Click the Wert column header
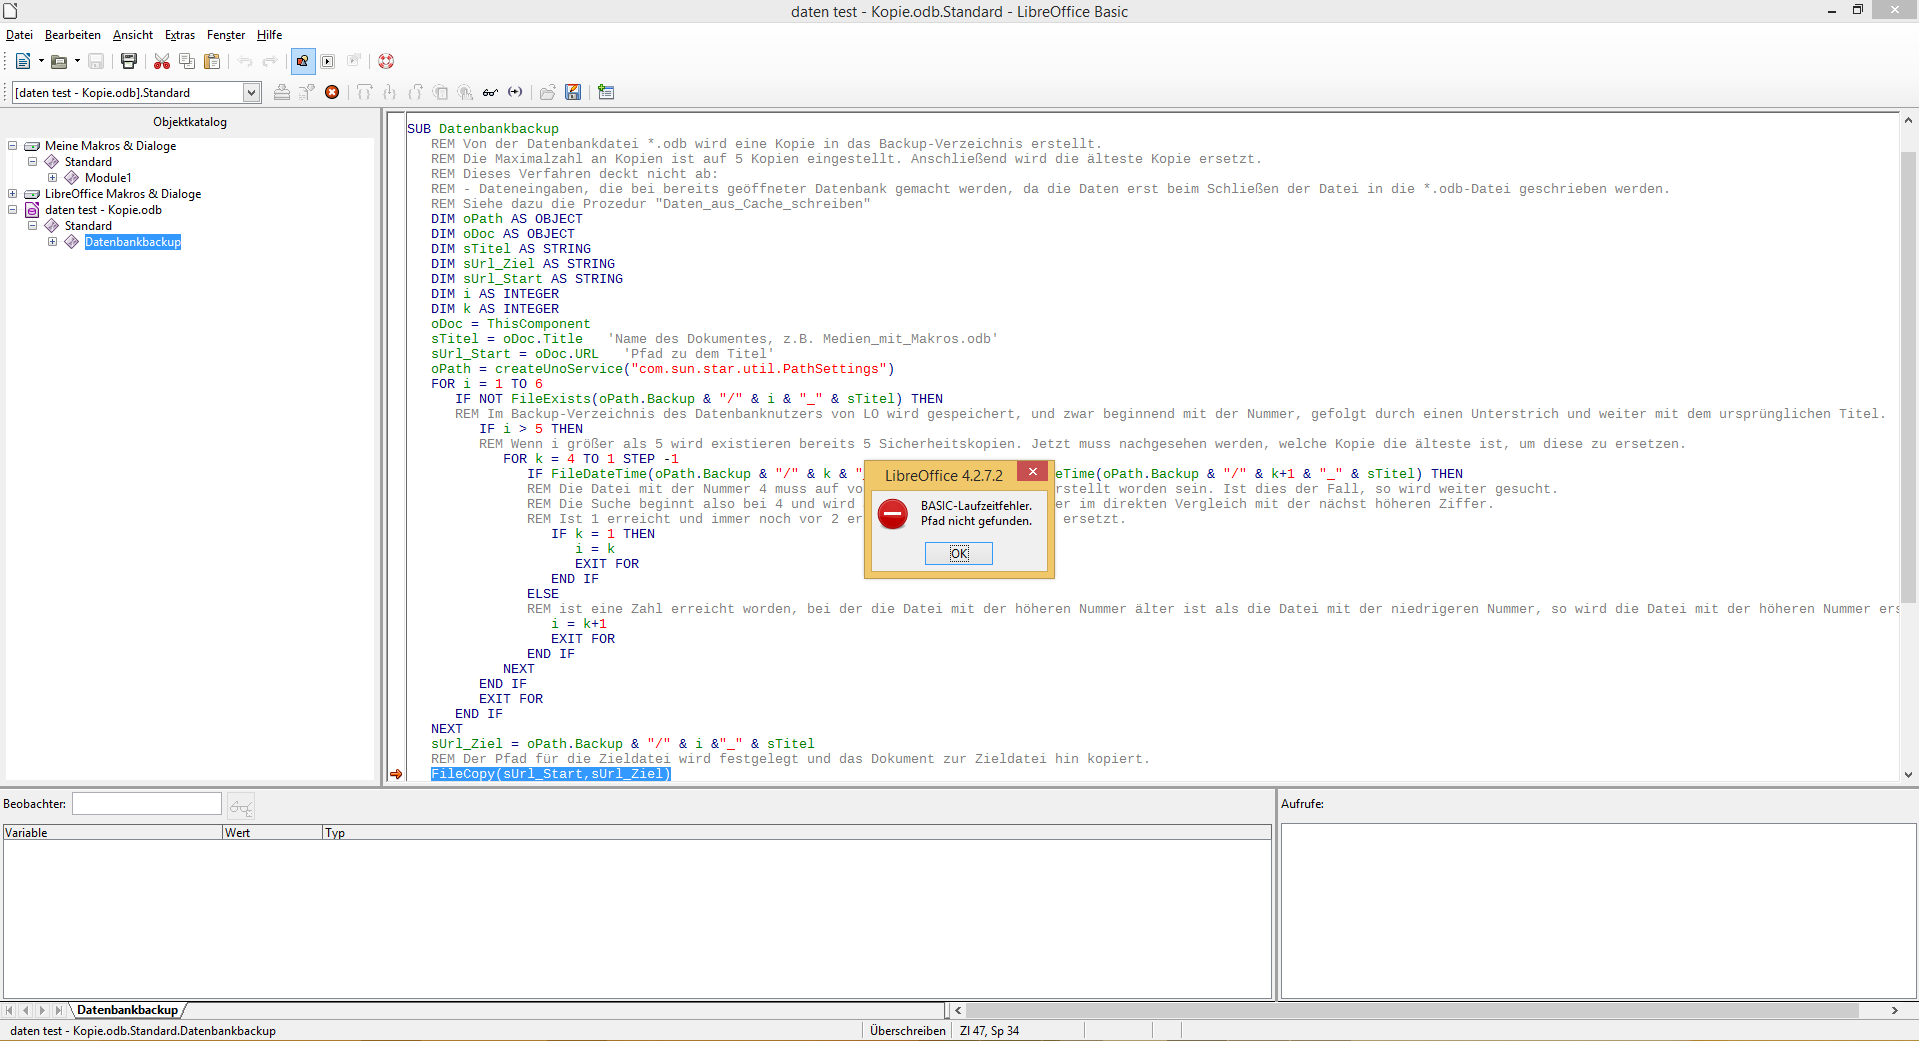The image size is (1919, 1041). (x=272, y=832)
